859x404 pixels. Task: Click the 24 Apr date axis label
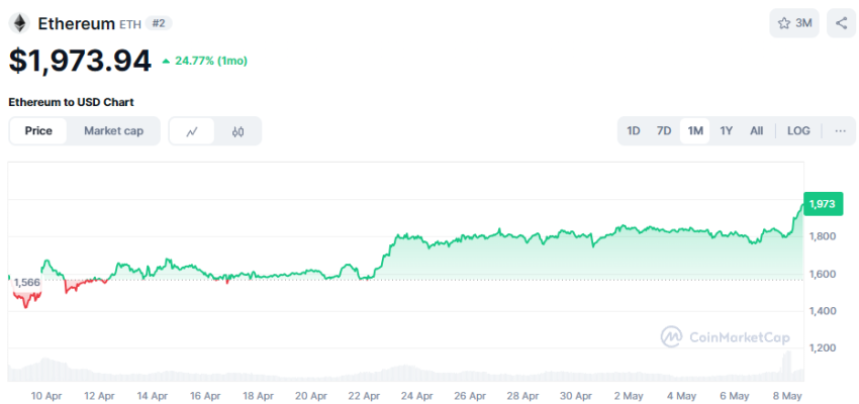click(417, 396)
